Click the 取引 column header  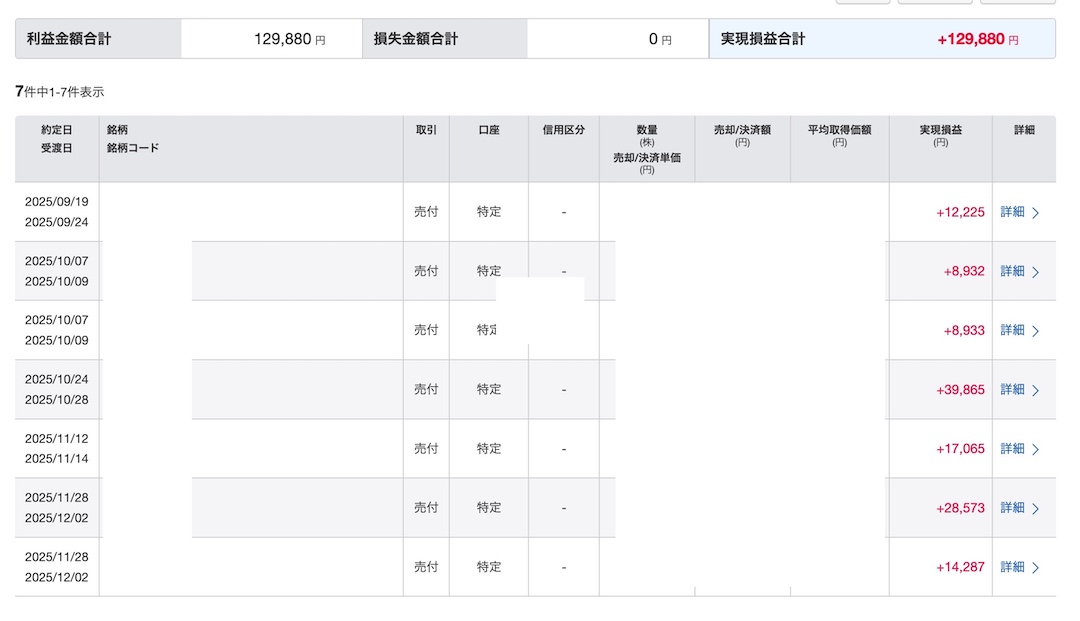tap(426, 130)
